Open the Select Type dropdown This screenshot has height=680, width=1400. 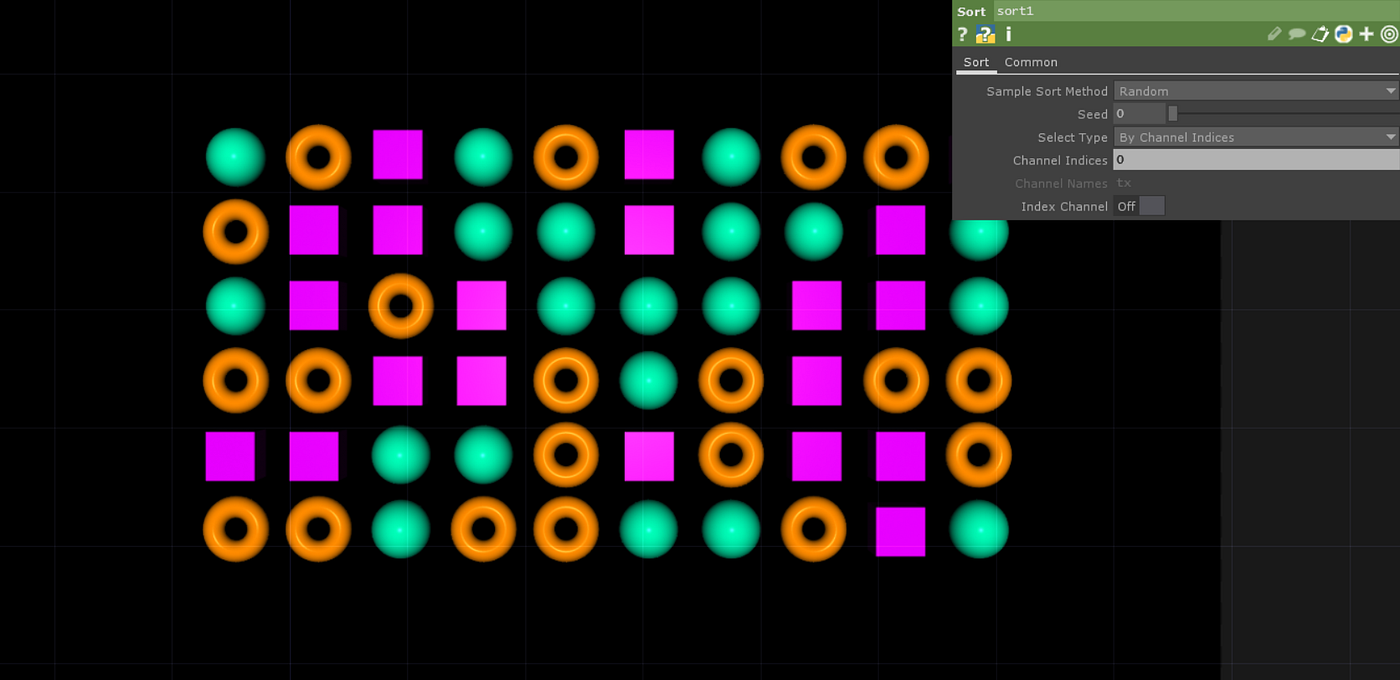click(x=1256, y=137)
